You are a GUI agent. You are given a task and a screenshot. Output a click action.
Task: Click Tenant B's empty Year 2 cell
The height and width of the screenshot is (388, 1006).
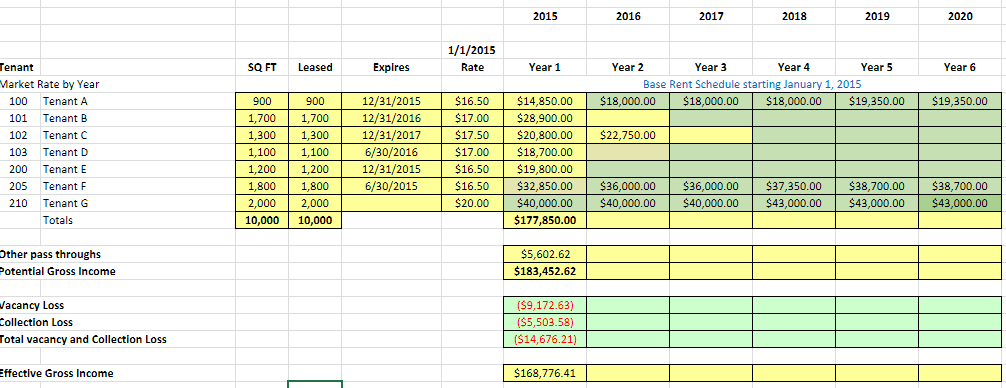[628, 118]
